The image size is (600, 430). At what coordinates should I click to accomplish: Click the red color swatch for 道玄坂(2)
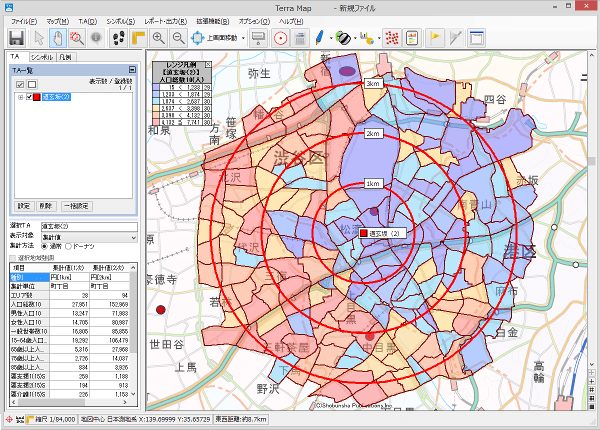37,97
